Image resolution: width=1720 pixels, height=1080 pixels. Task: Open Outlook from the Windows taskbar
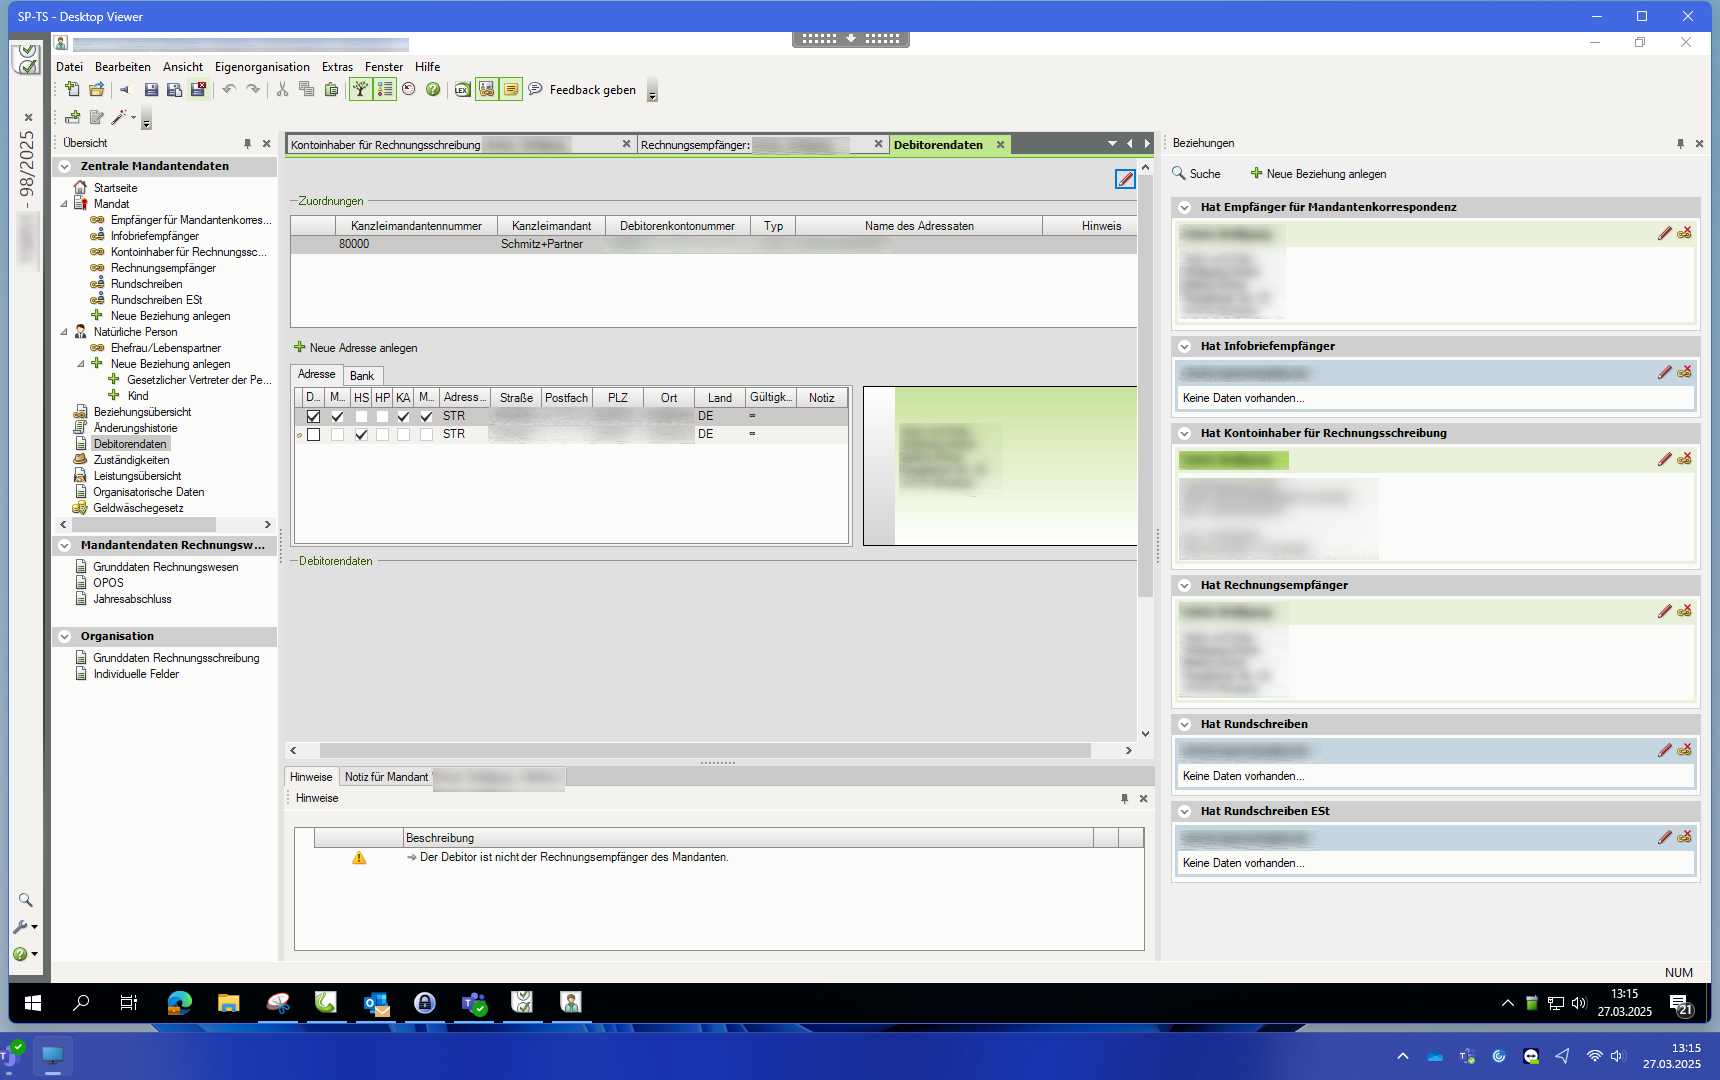(x=376, y=1003)
